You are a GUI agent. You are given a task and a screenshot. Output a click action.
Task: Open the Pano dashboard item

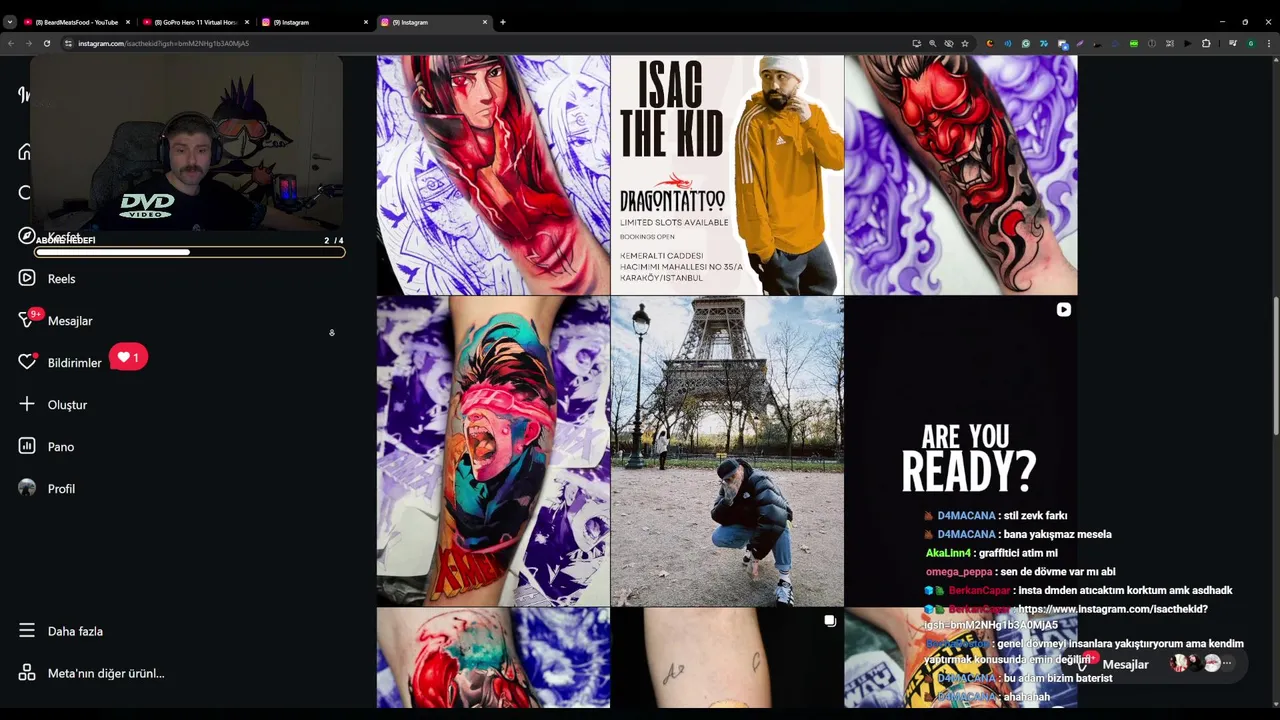click(46, 447)
